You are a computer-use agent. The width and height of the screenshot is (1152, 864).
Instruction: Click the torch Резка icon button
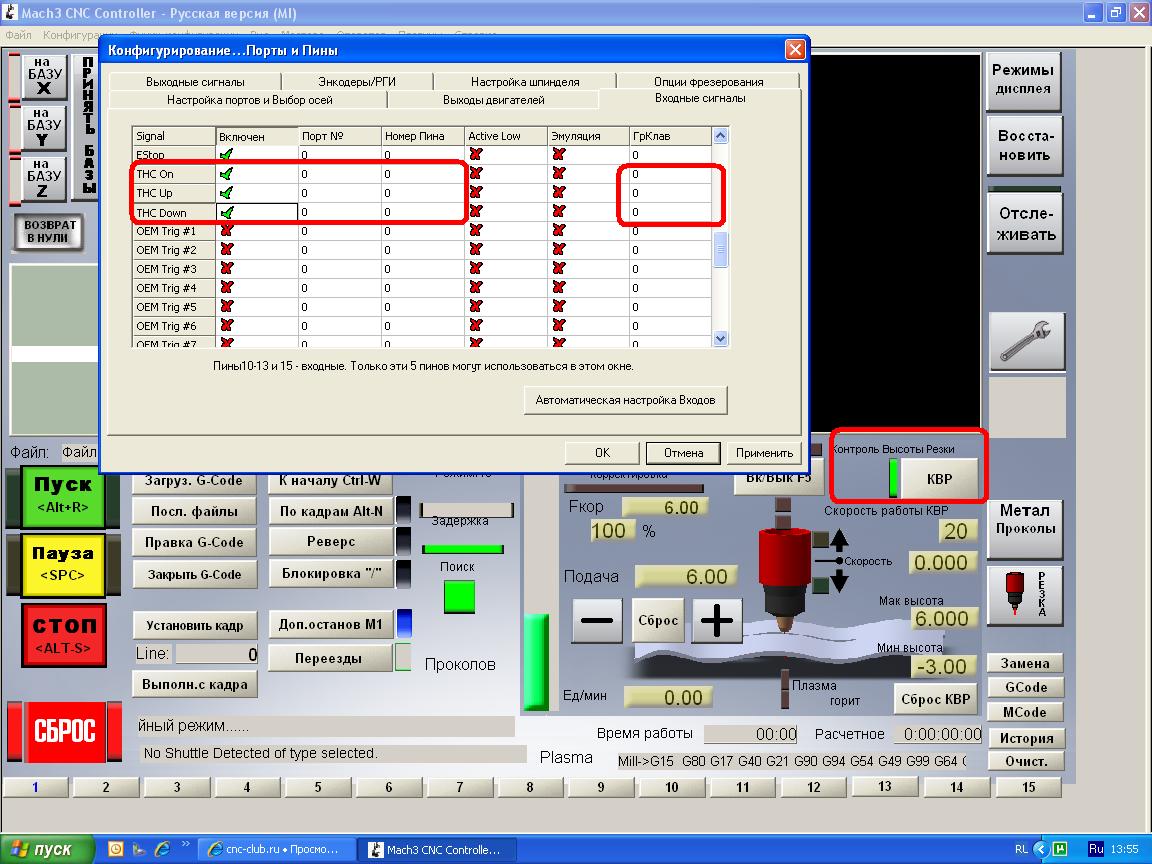(1025, 595)
